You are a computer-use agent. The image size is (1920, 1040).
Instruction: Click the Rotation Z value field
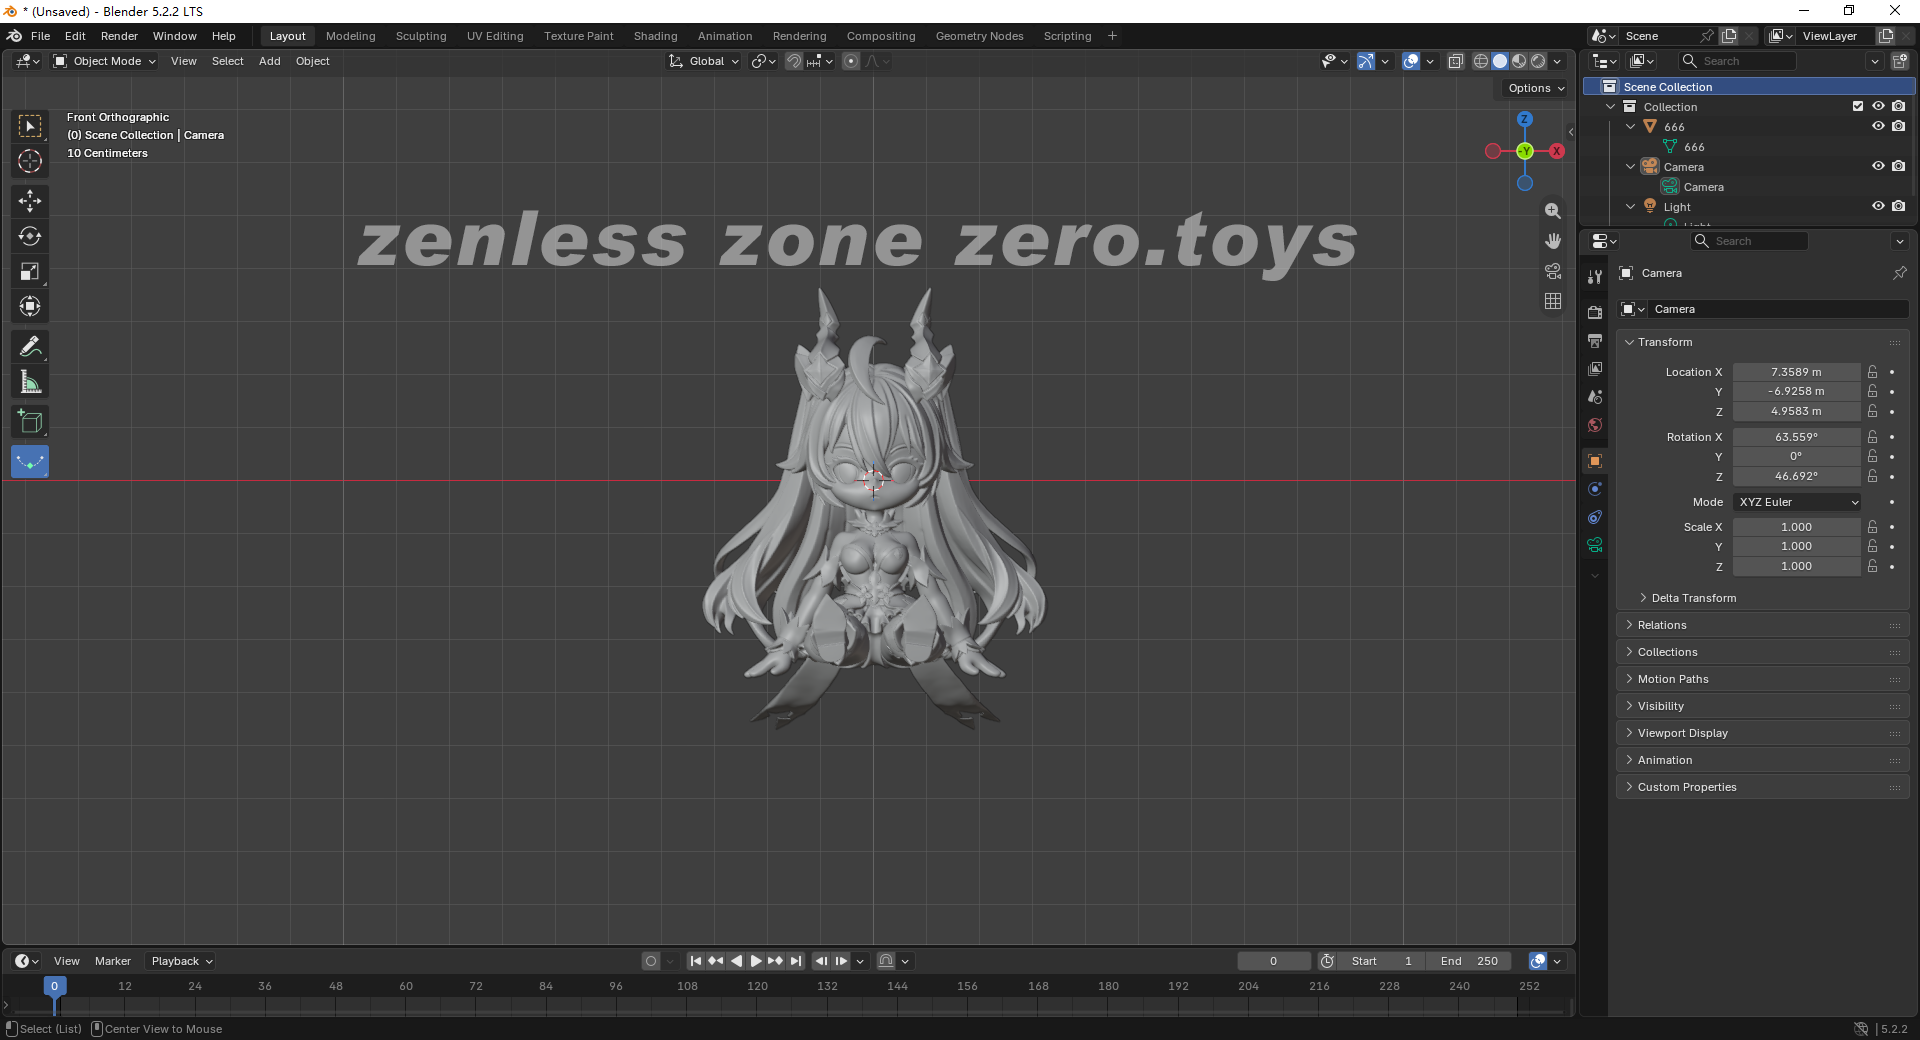click(x=1796, y=476)
